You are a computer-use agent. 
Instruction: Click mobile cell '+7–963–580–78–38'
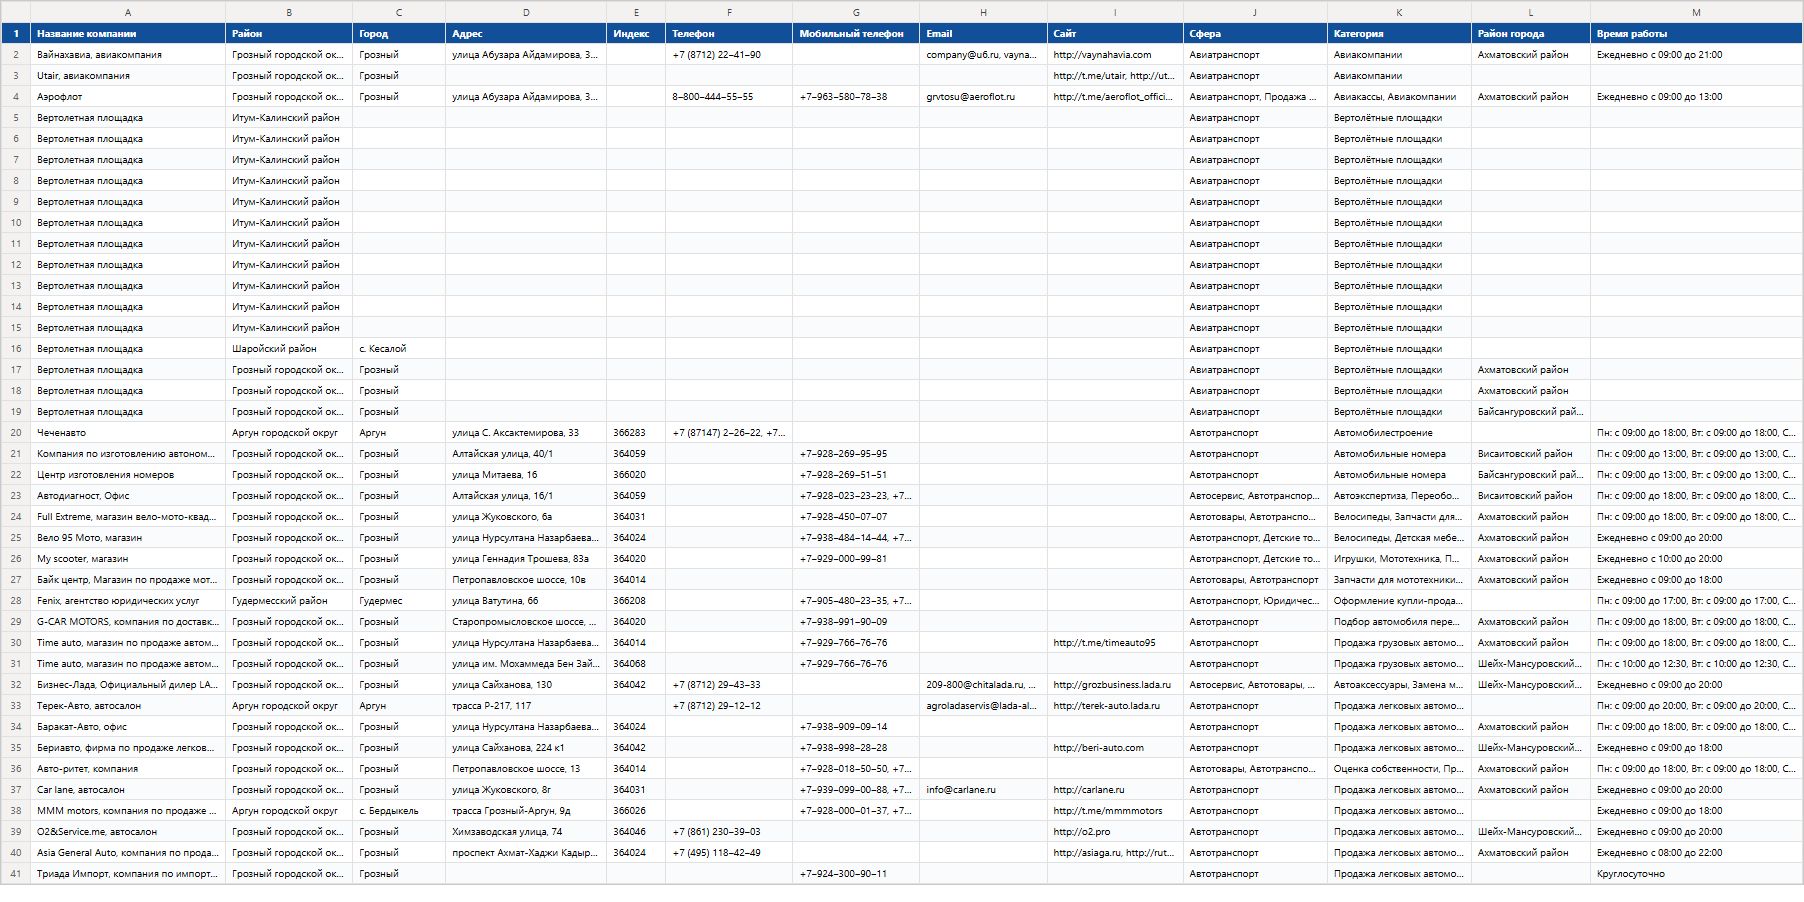856,97
